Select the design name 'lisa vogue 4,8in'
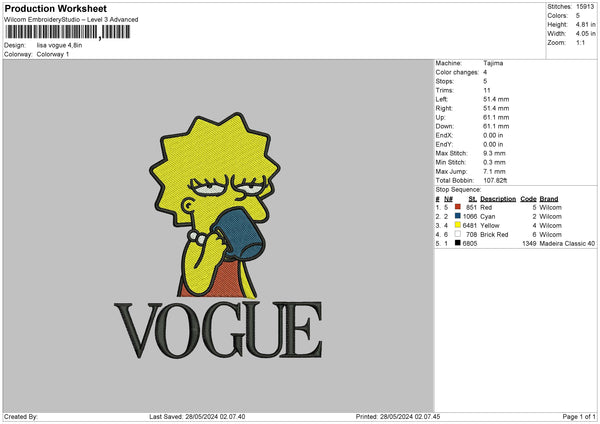Viewport: 600px width, 424px height. point(59,45)
